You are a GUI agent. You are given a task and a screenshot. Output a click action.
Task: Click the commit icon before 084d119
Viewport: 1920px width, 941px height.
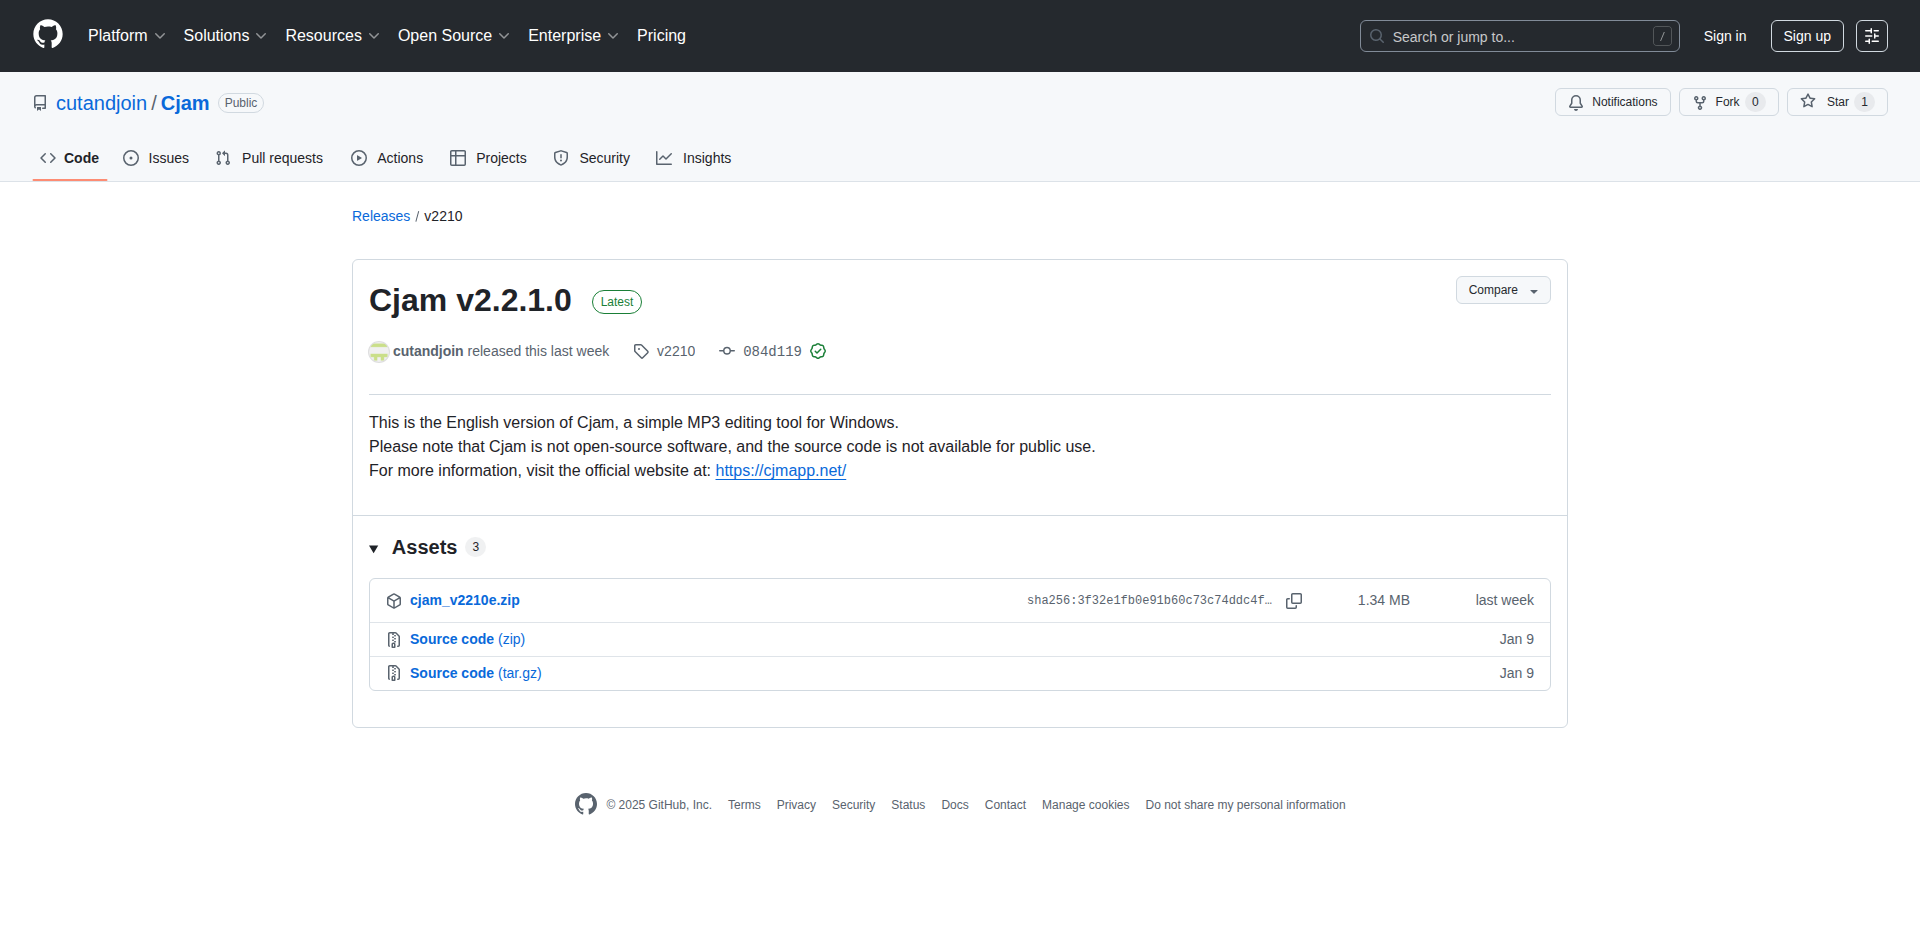coord(727,351)
